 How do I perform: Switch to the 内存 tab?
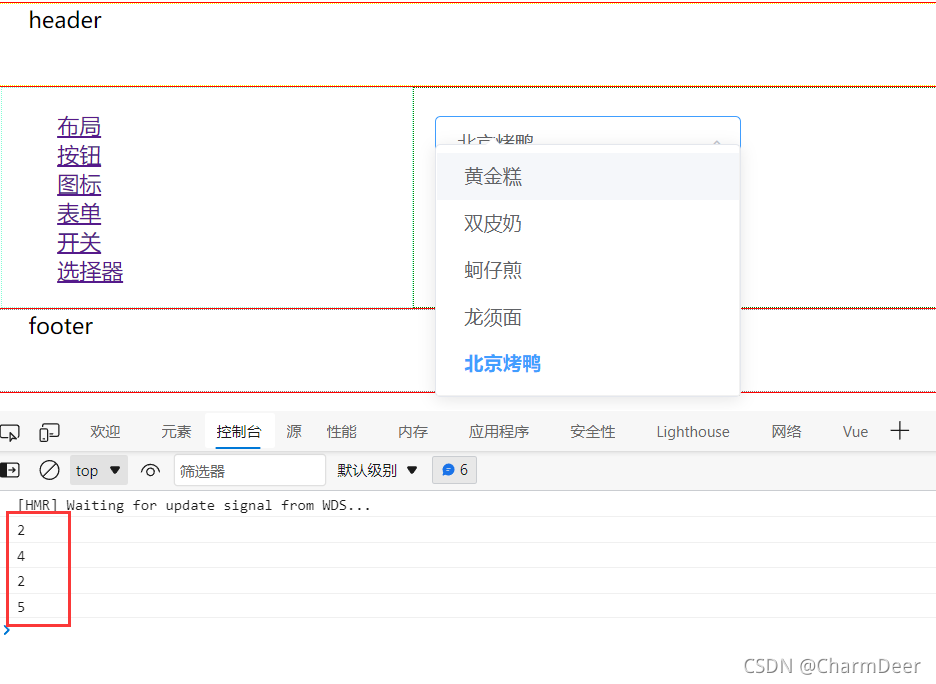(412, 432)
